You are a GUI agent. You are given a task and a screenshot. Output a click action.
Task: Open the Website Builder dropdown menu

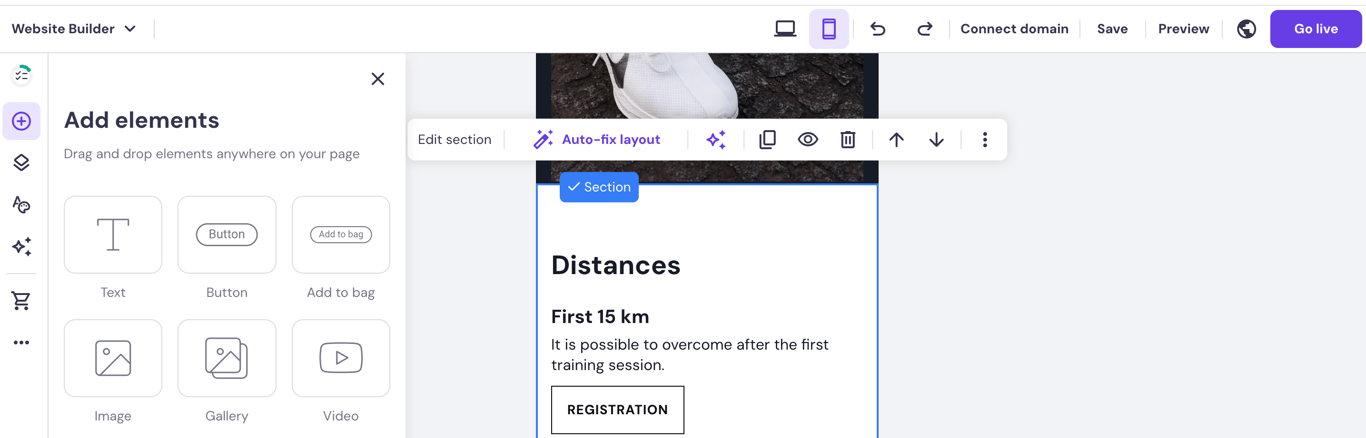74,29
